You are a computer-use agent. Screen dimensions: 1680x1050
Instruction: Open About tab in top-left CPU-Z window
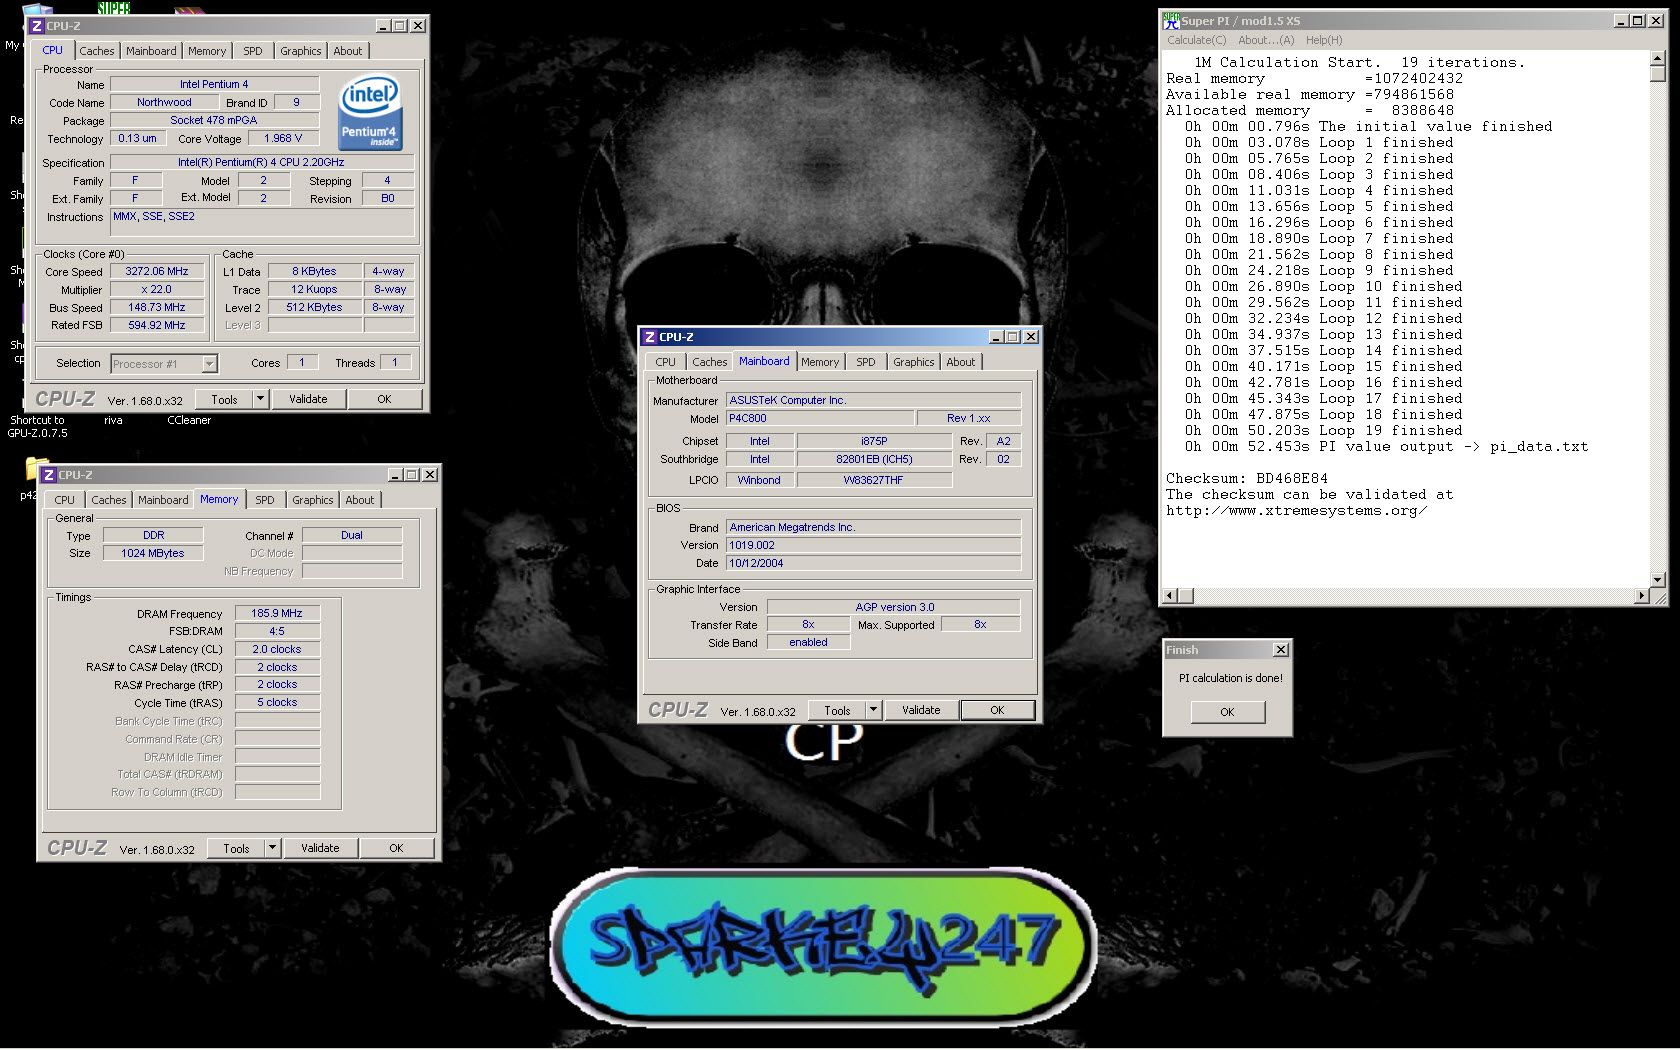click(348, 51)
